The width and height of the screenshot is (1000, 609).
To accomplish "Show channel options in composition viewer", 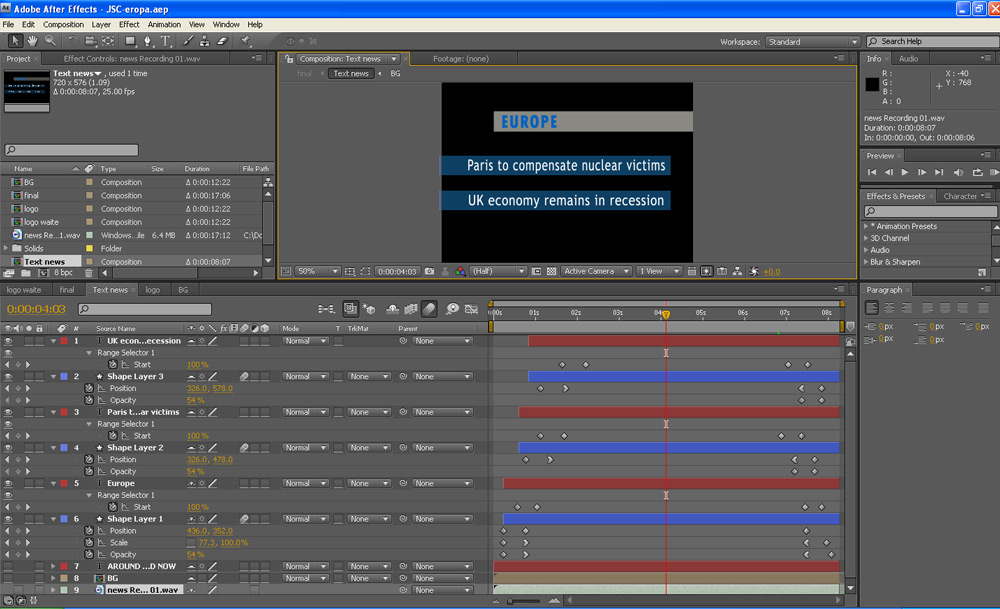I will coord(460,272).
